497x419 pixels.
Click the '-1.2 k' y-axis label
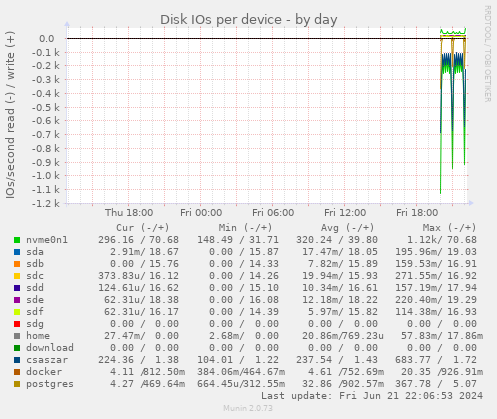(x=46, y=203)
